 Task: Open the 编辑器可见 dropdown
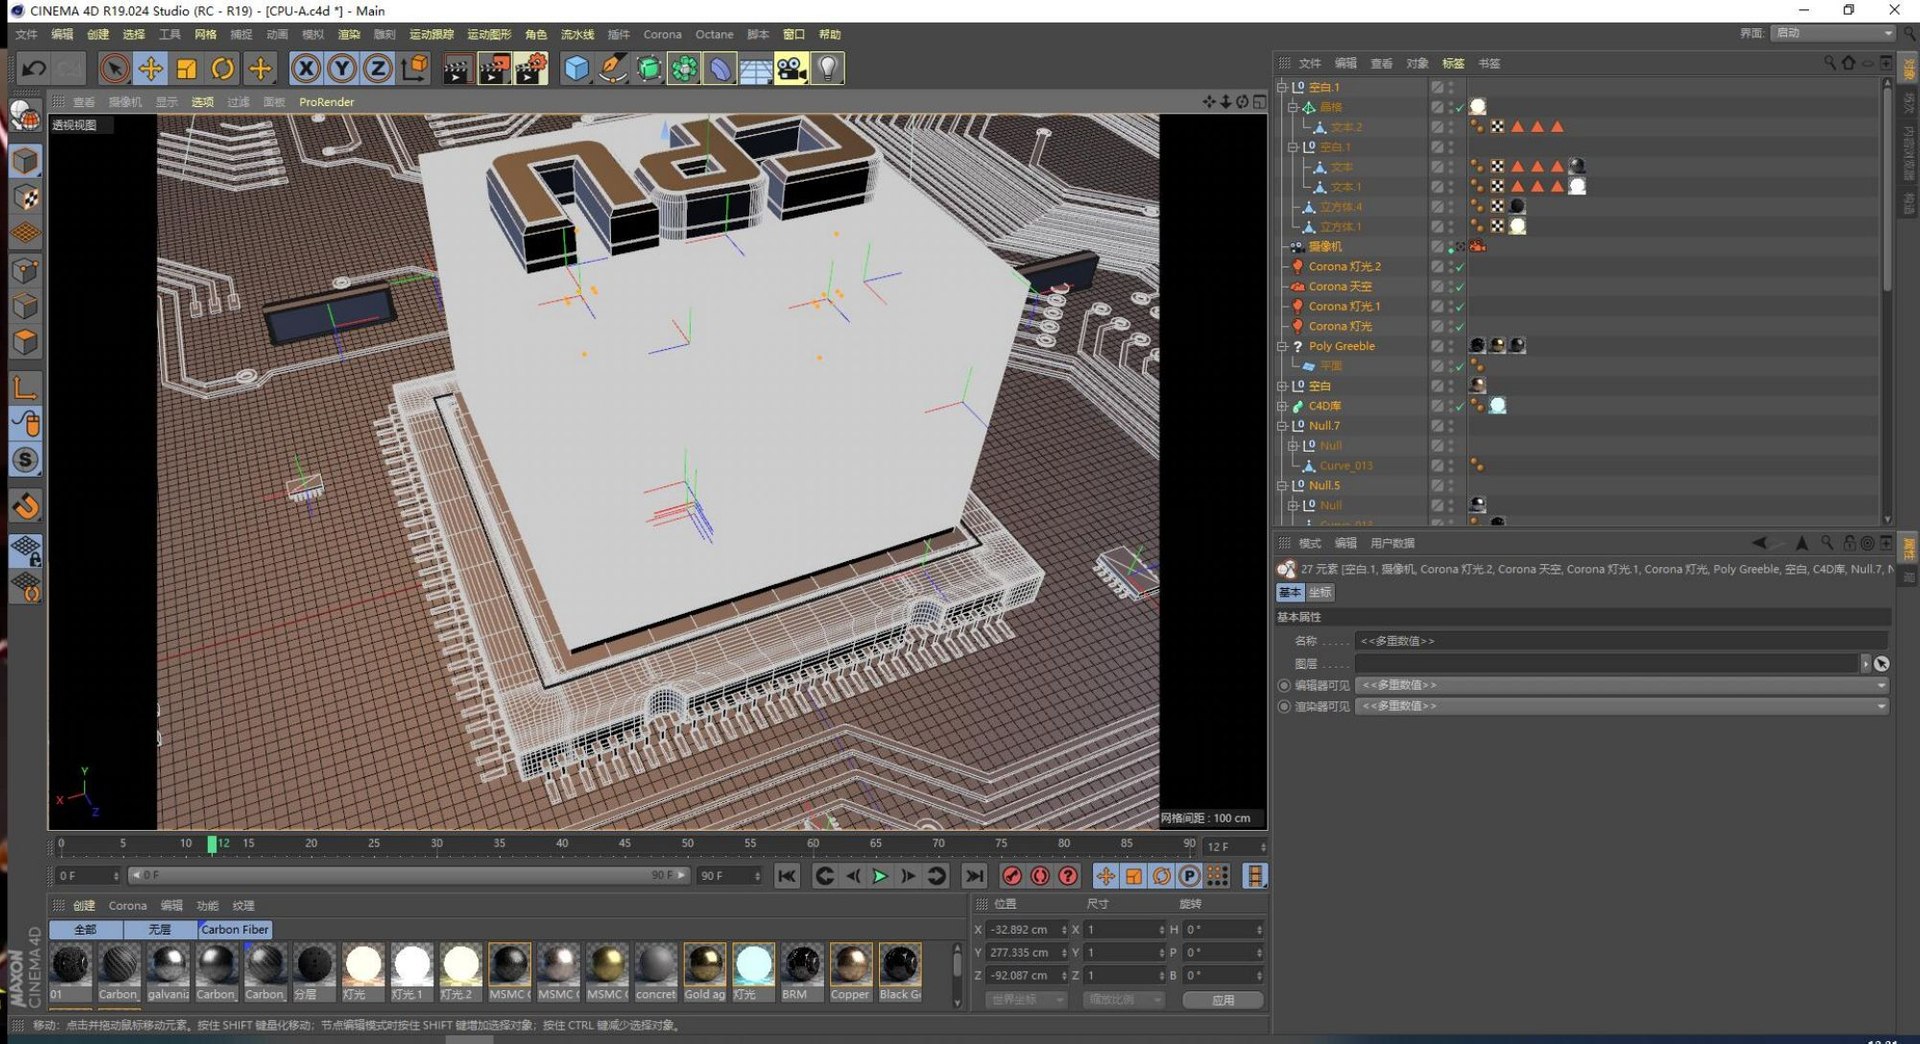coord(1622,685)
